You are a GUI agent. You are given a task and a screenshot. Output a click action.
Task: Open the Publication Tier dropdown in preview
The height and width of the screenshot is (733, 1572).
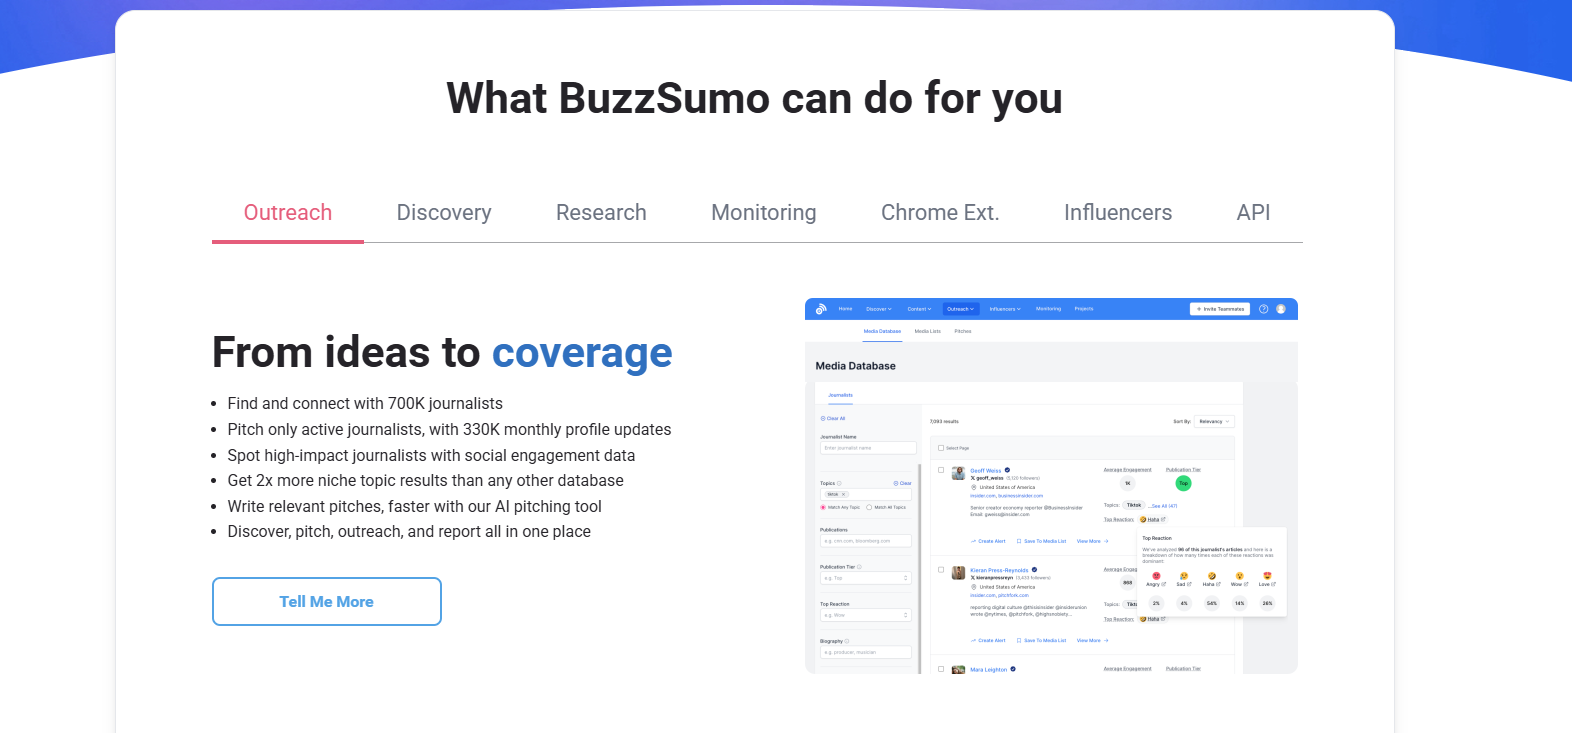[866, 578]
